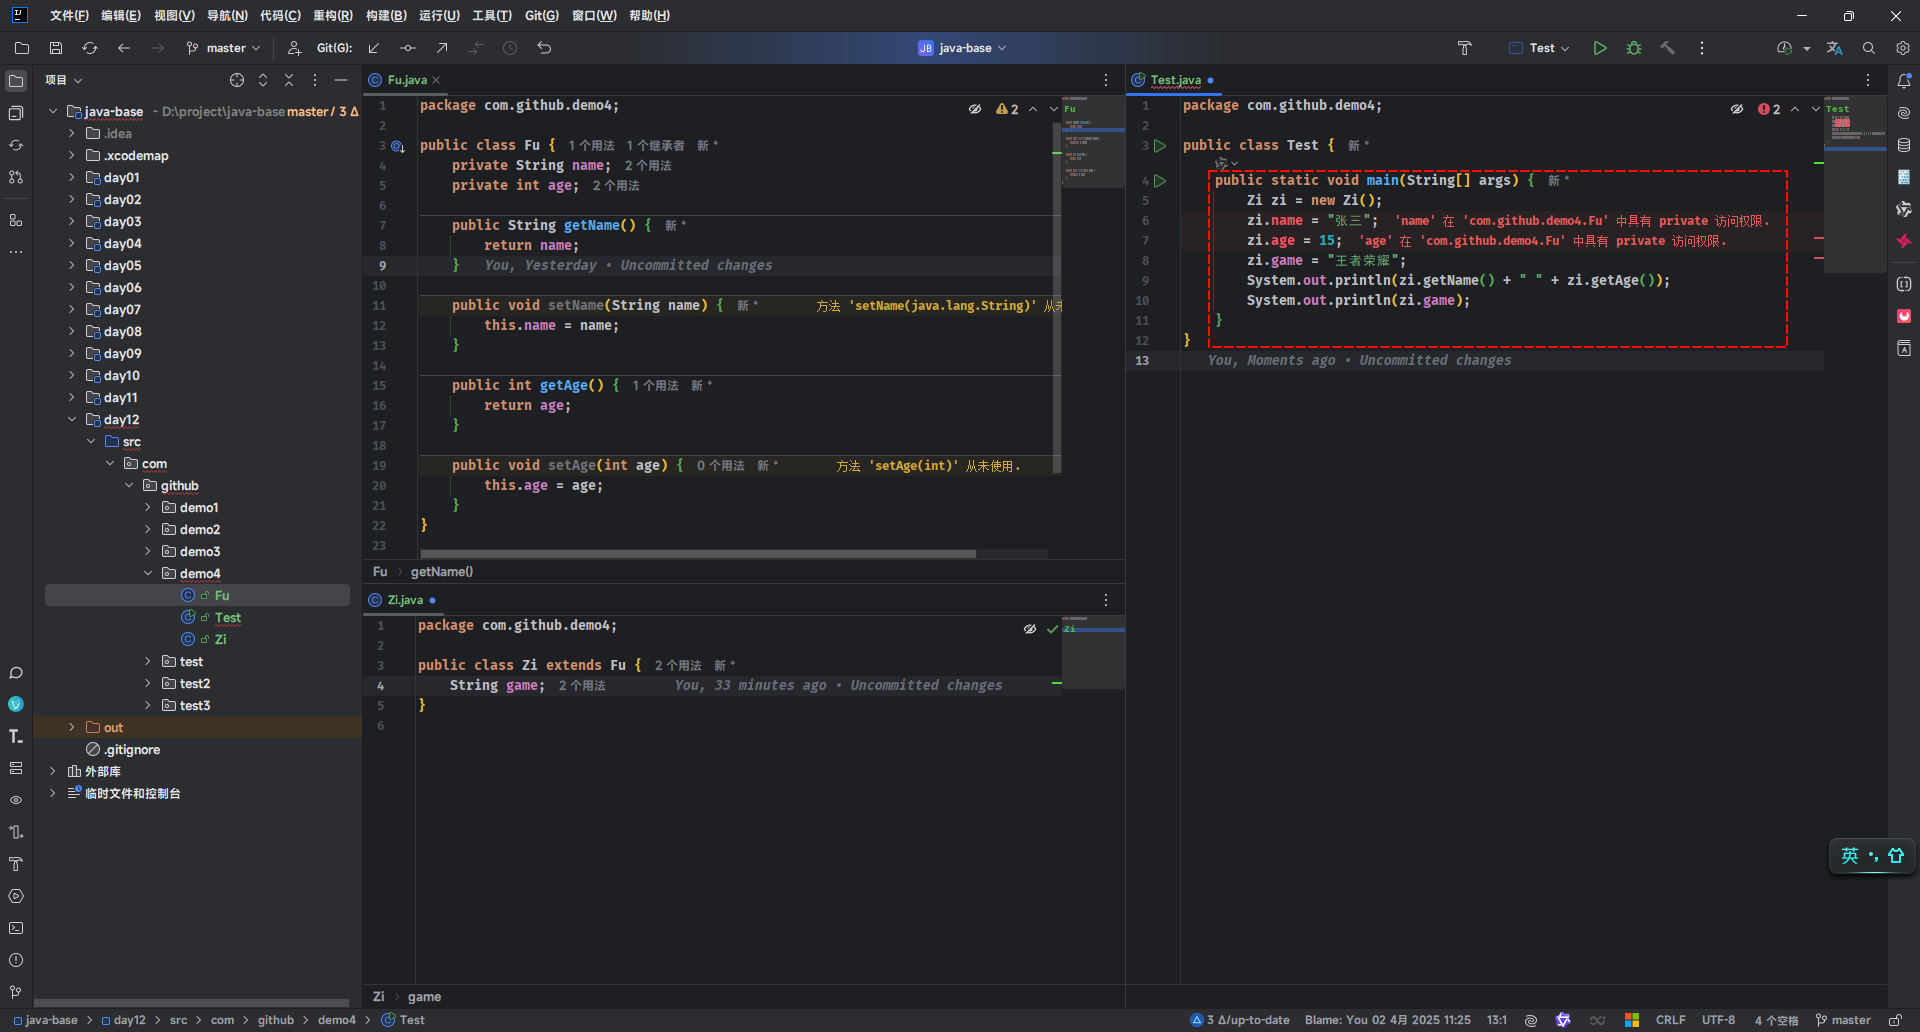This screenshot has width=1920, height=1032.
Task: Toggle inspection eye icon in Zi.java editor
Action: (1029, 629)
